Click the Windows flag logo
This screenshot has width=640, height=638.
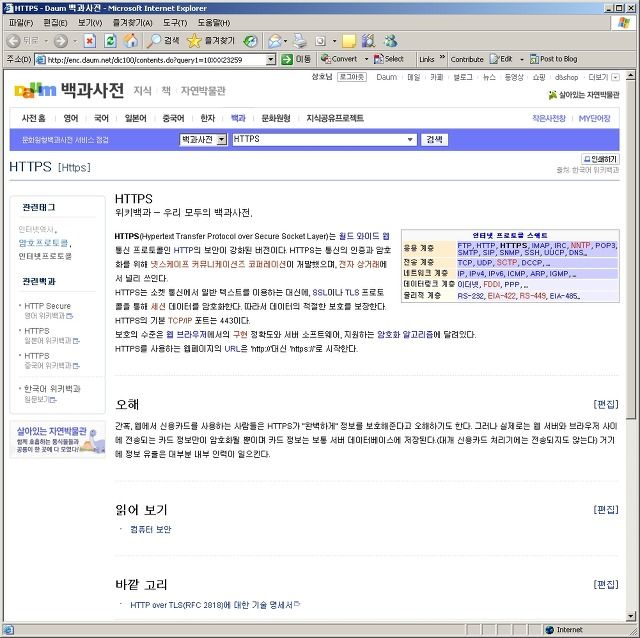pos(624,22)
